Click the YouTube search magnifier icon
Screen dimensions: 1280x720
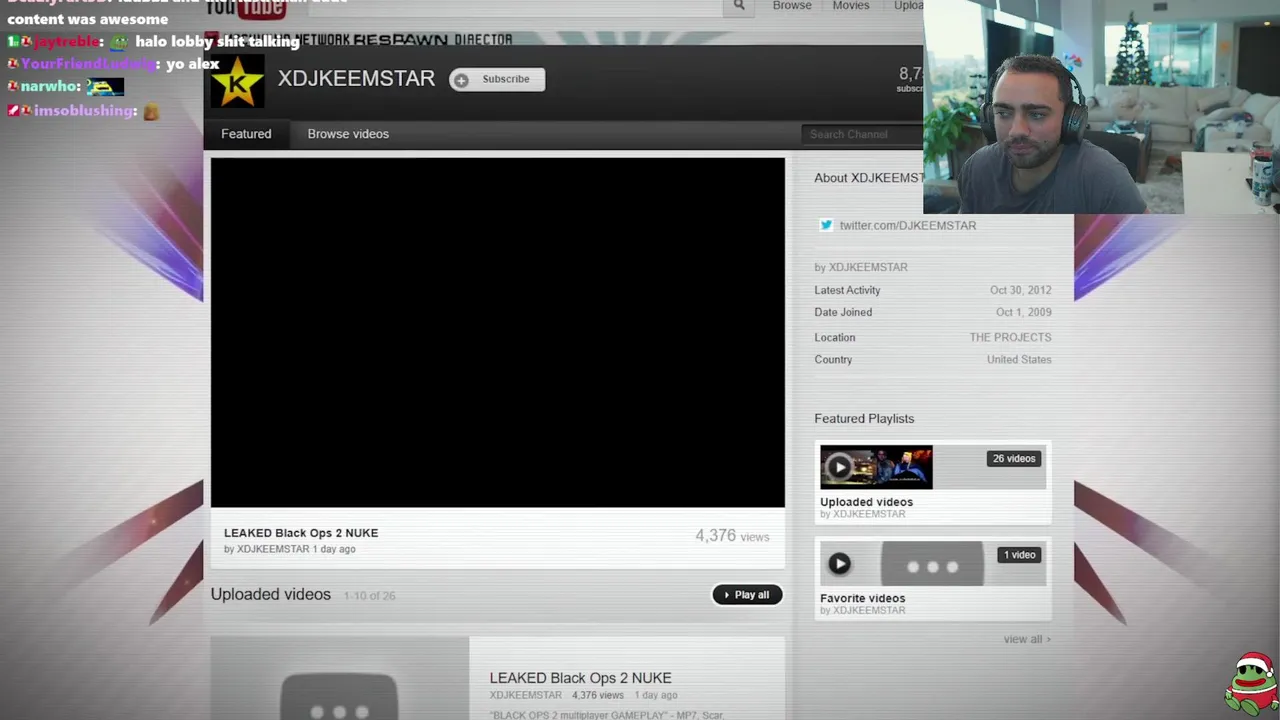click(739, 6)
